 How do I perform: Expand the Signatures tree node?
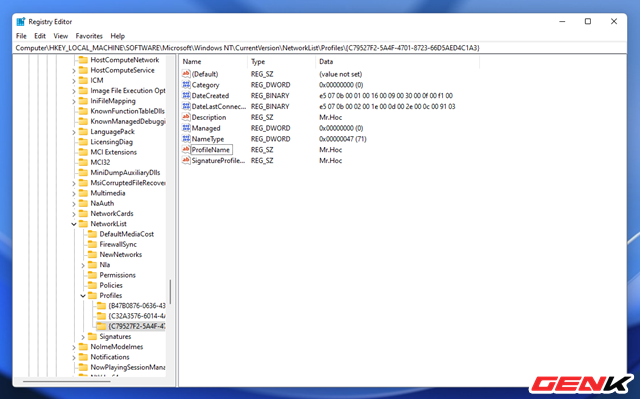click(x=83, y=337)
